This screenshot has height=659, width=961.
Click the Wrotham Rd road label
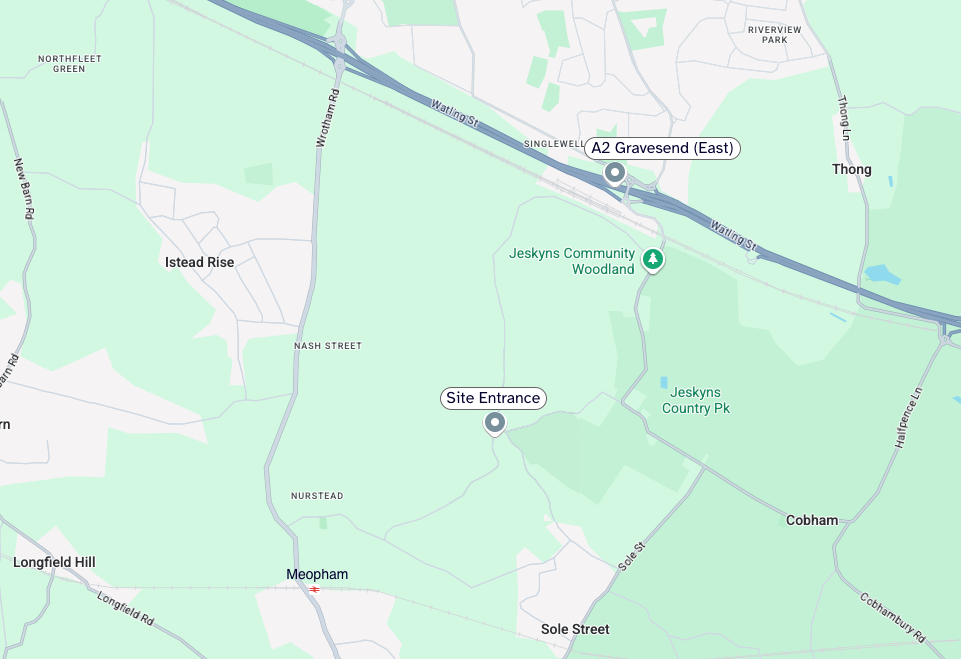pyautogui.click(x=327, y=118)
